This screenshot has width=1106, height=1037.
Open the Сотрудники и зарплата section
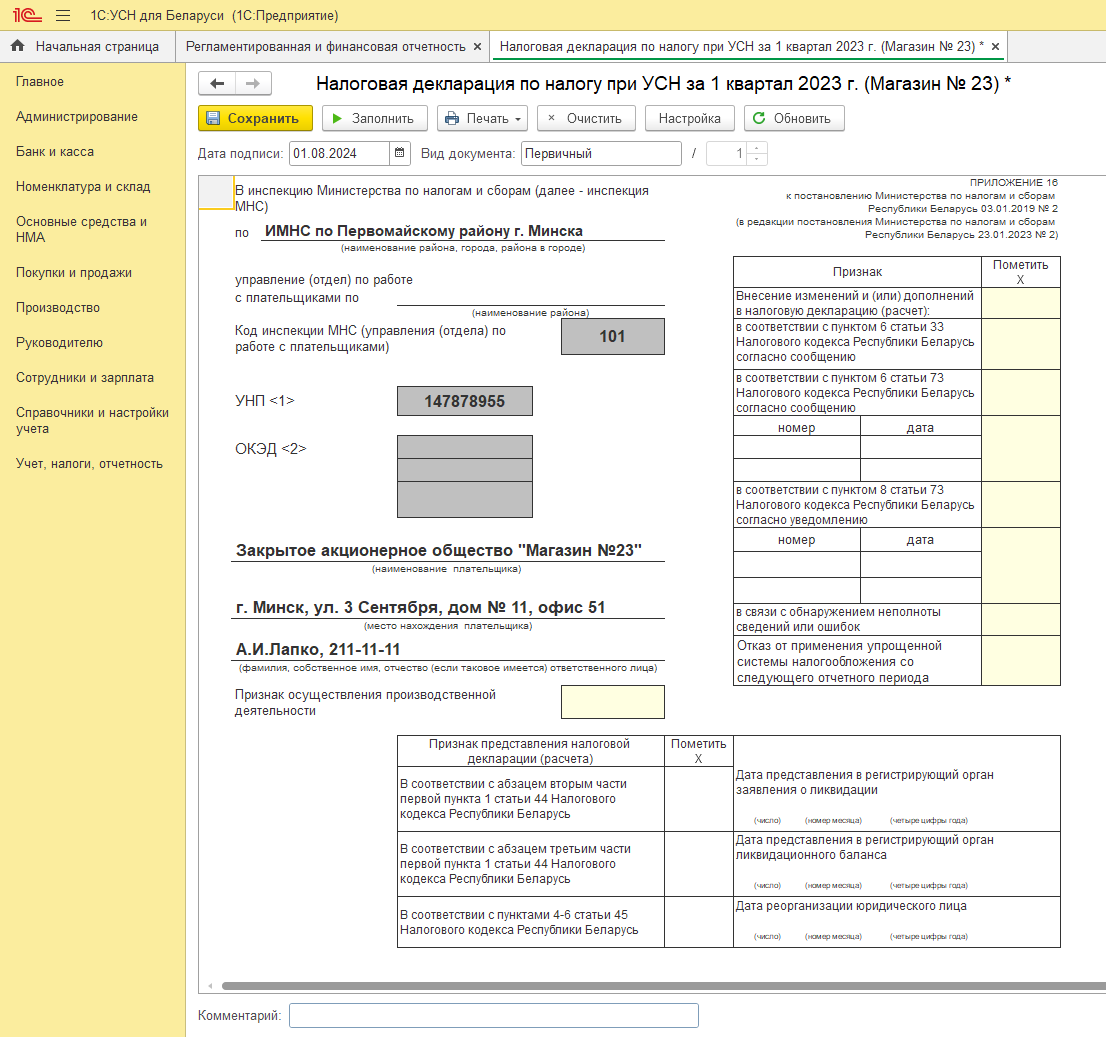[85, 378]
